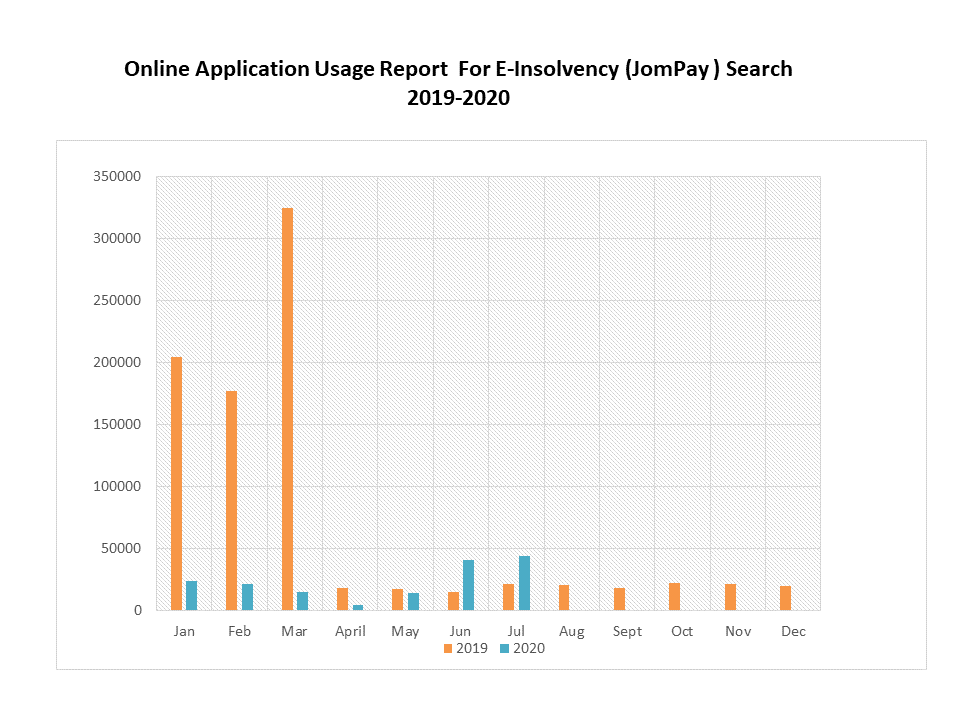Select the blue 2020 bar for Mar
The width and height of the screenshot is (960, 720).
(302, 601)
